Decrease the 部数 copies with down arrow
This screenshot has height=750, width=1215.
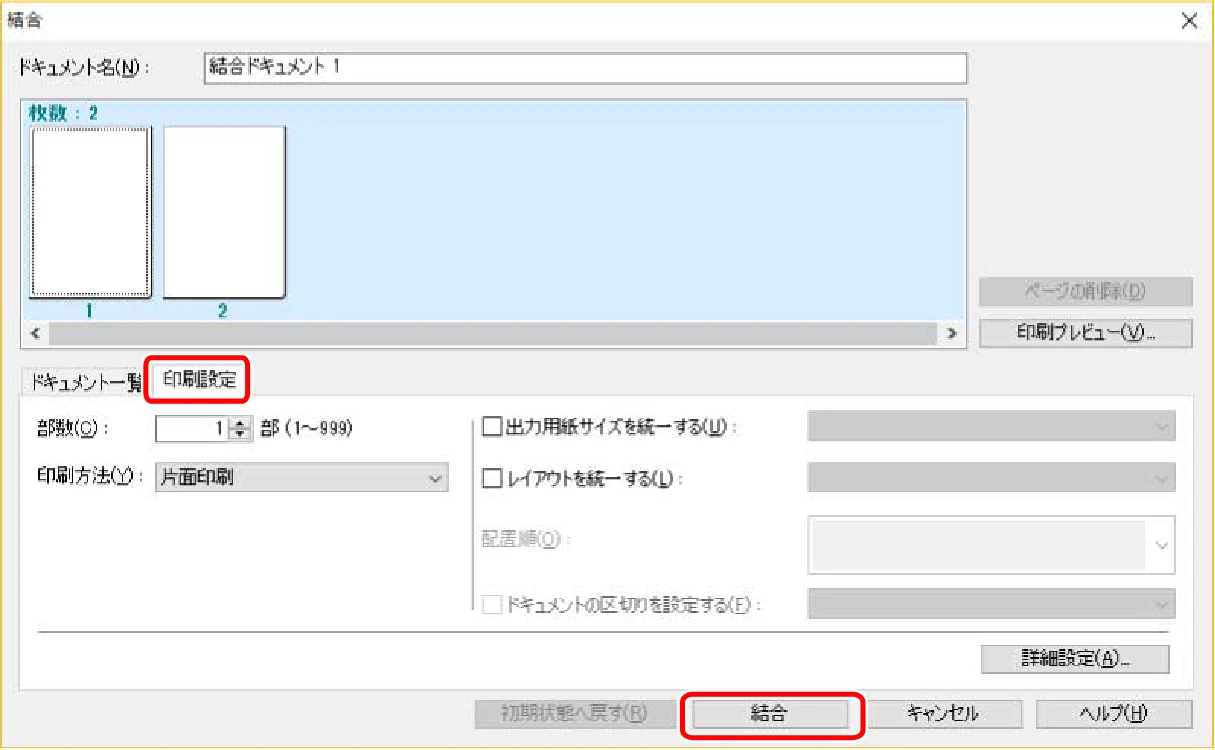[x=240, y=434]
